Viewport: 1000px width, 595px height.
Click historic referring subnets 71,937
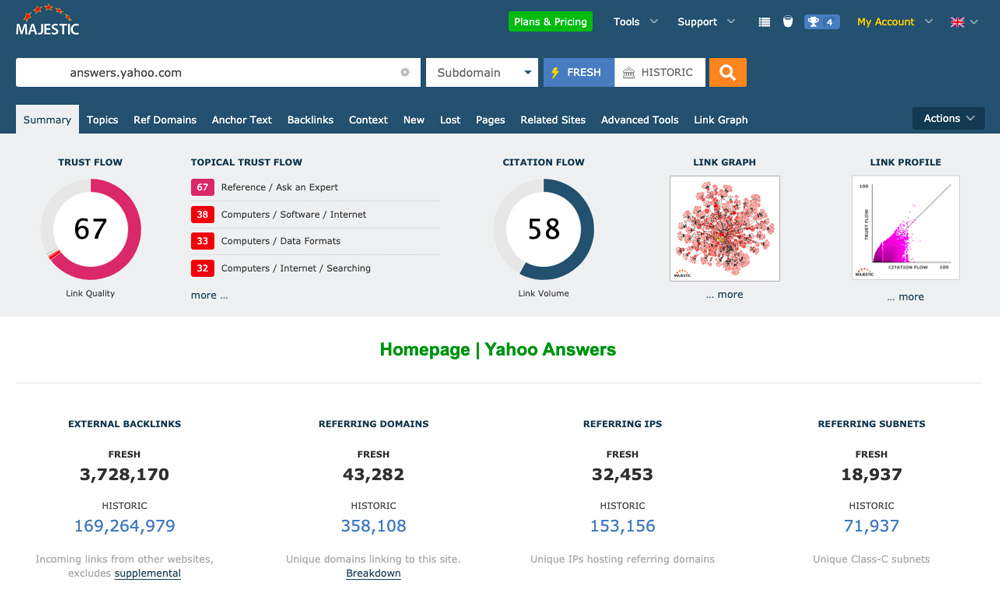tap(871, 526)
